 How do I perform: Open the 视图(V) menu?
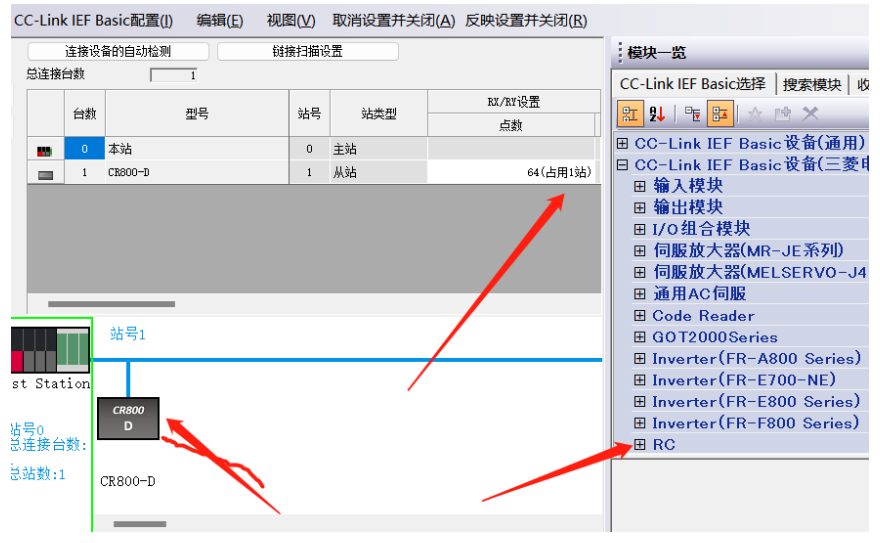click(291, 21)
